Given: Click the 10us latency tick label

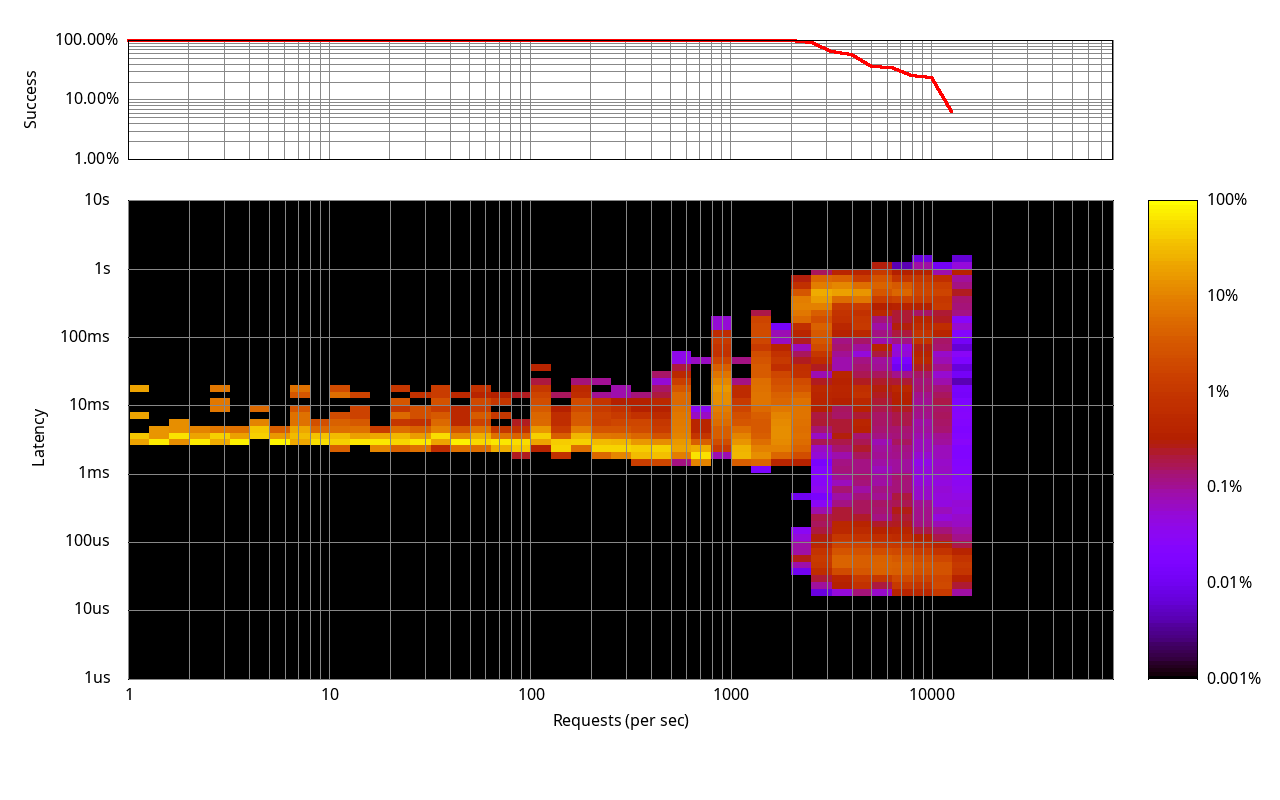Looking at the screenshot, I should point(90,609).
